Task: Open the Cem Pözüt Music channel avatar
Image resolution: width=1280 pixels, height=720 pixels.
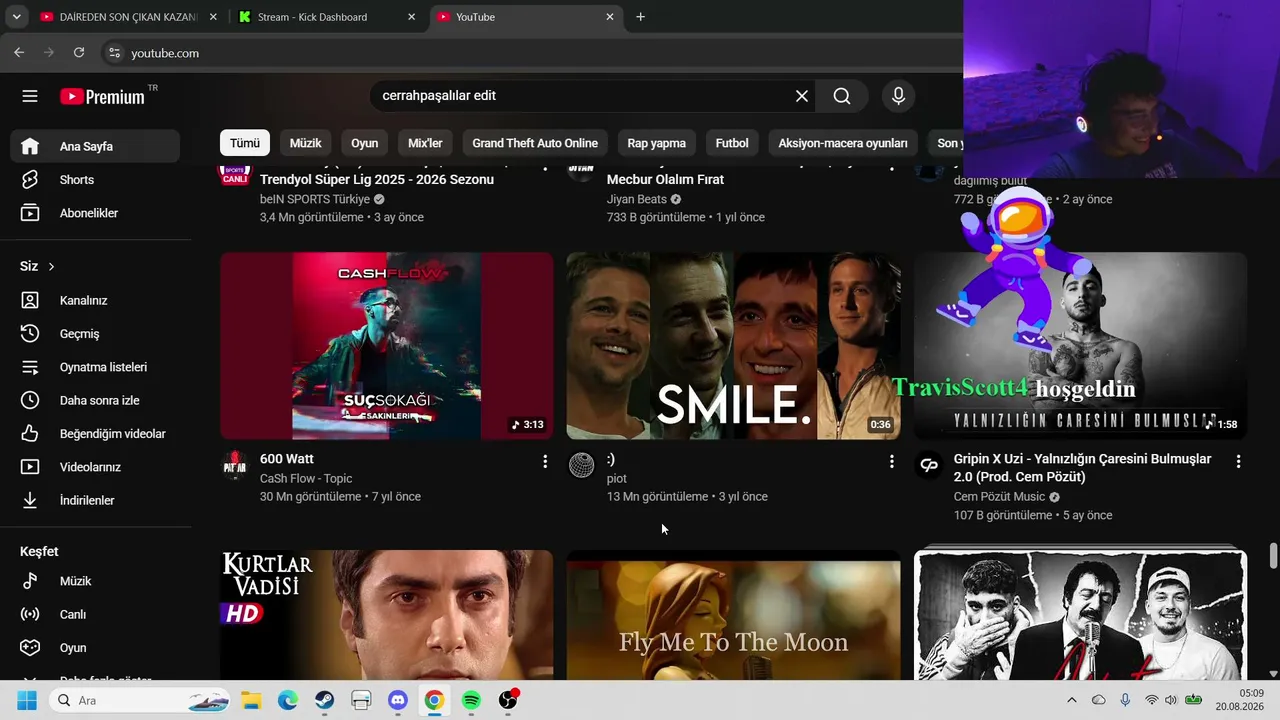Action: click(928, 465)
